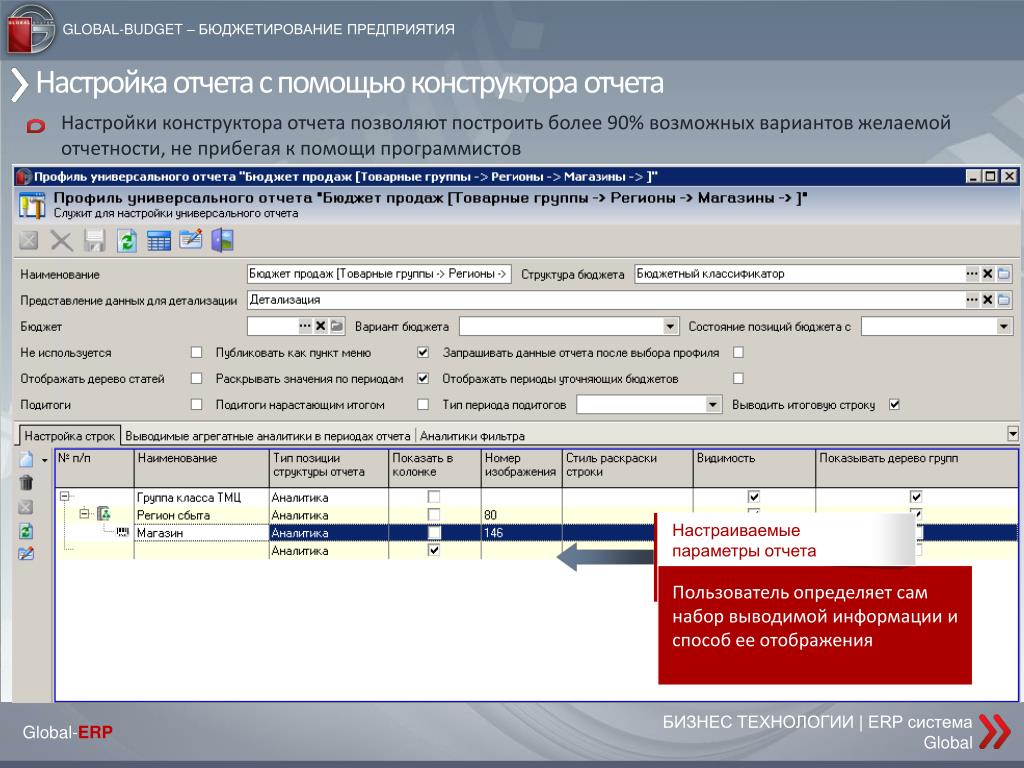
Task: Click the Стиль раскраски строки column header
Action: 627,468
